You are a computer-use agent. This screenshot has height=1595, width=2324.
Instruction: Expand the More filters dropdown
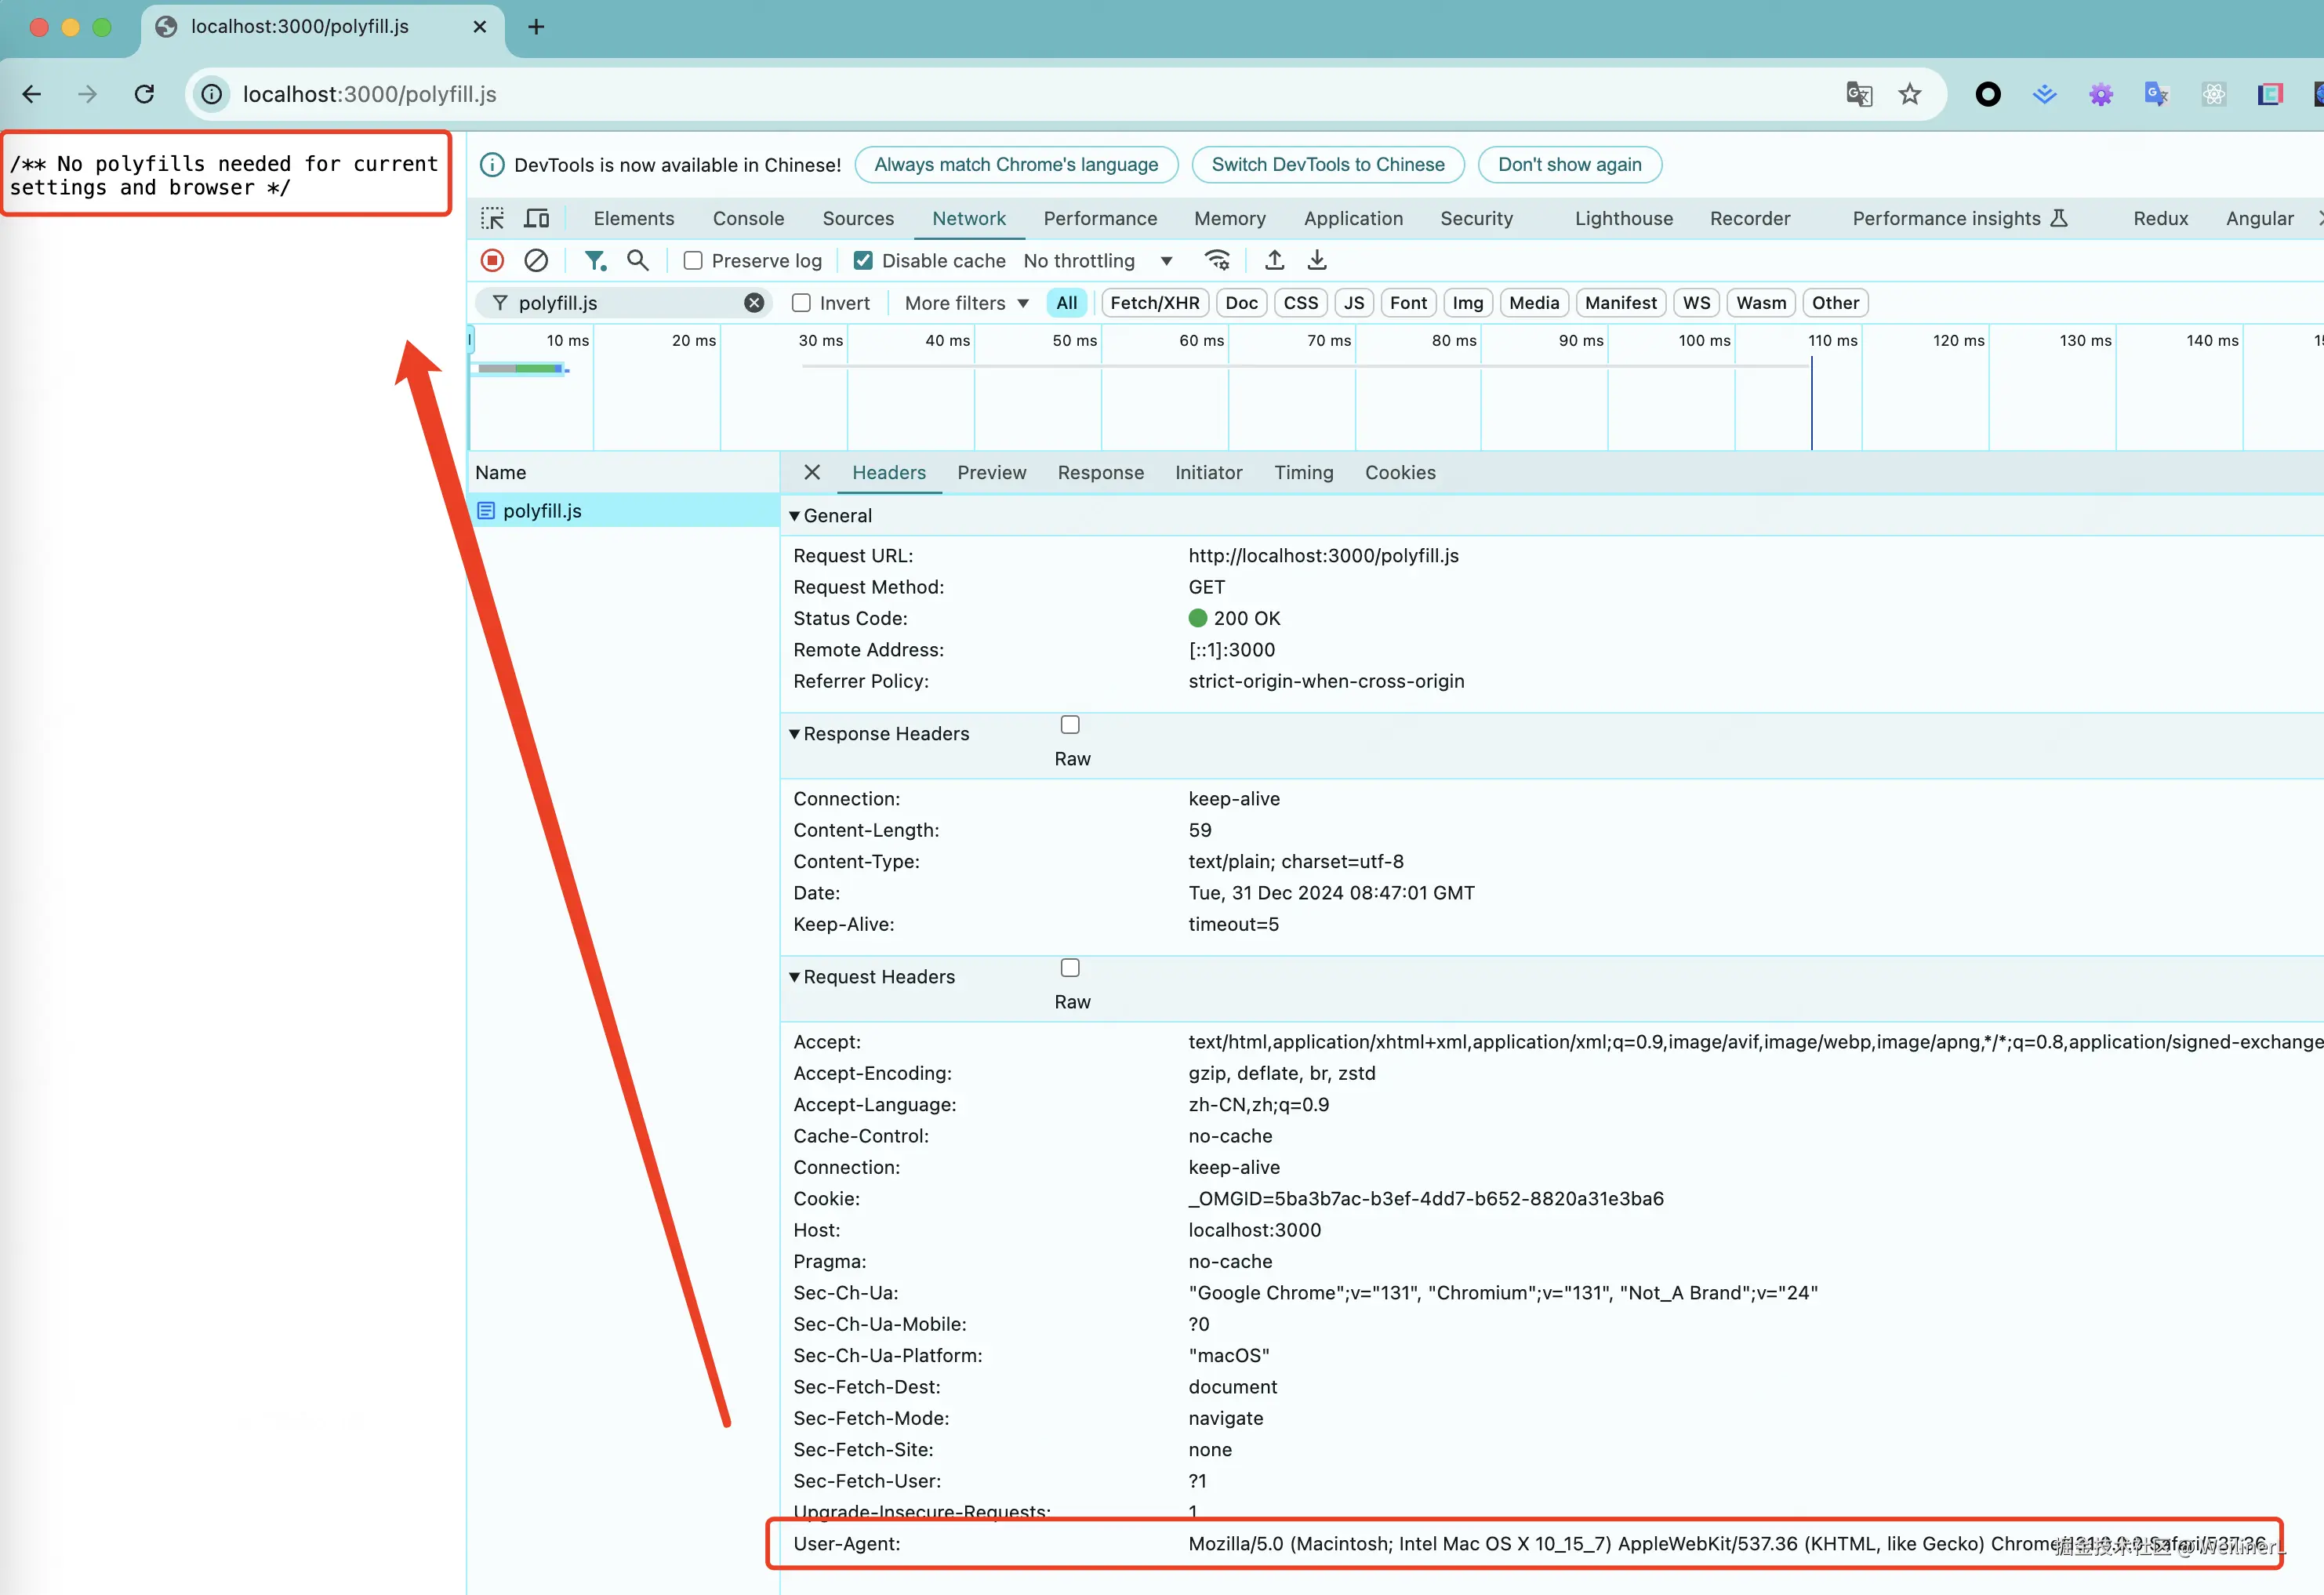966,303
